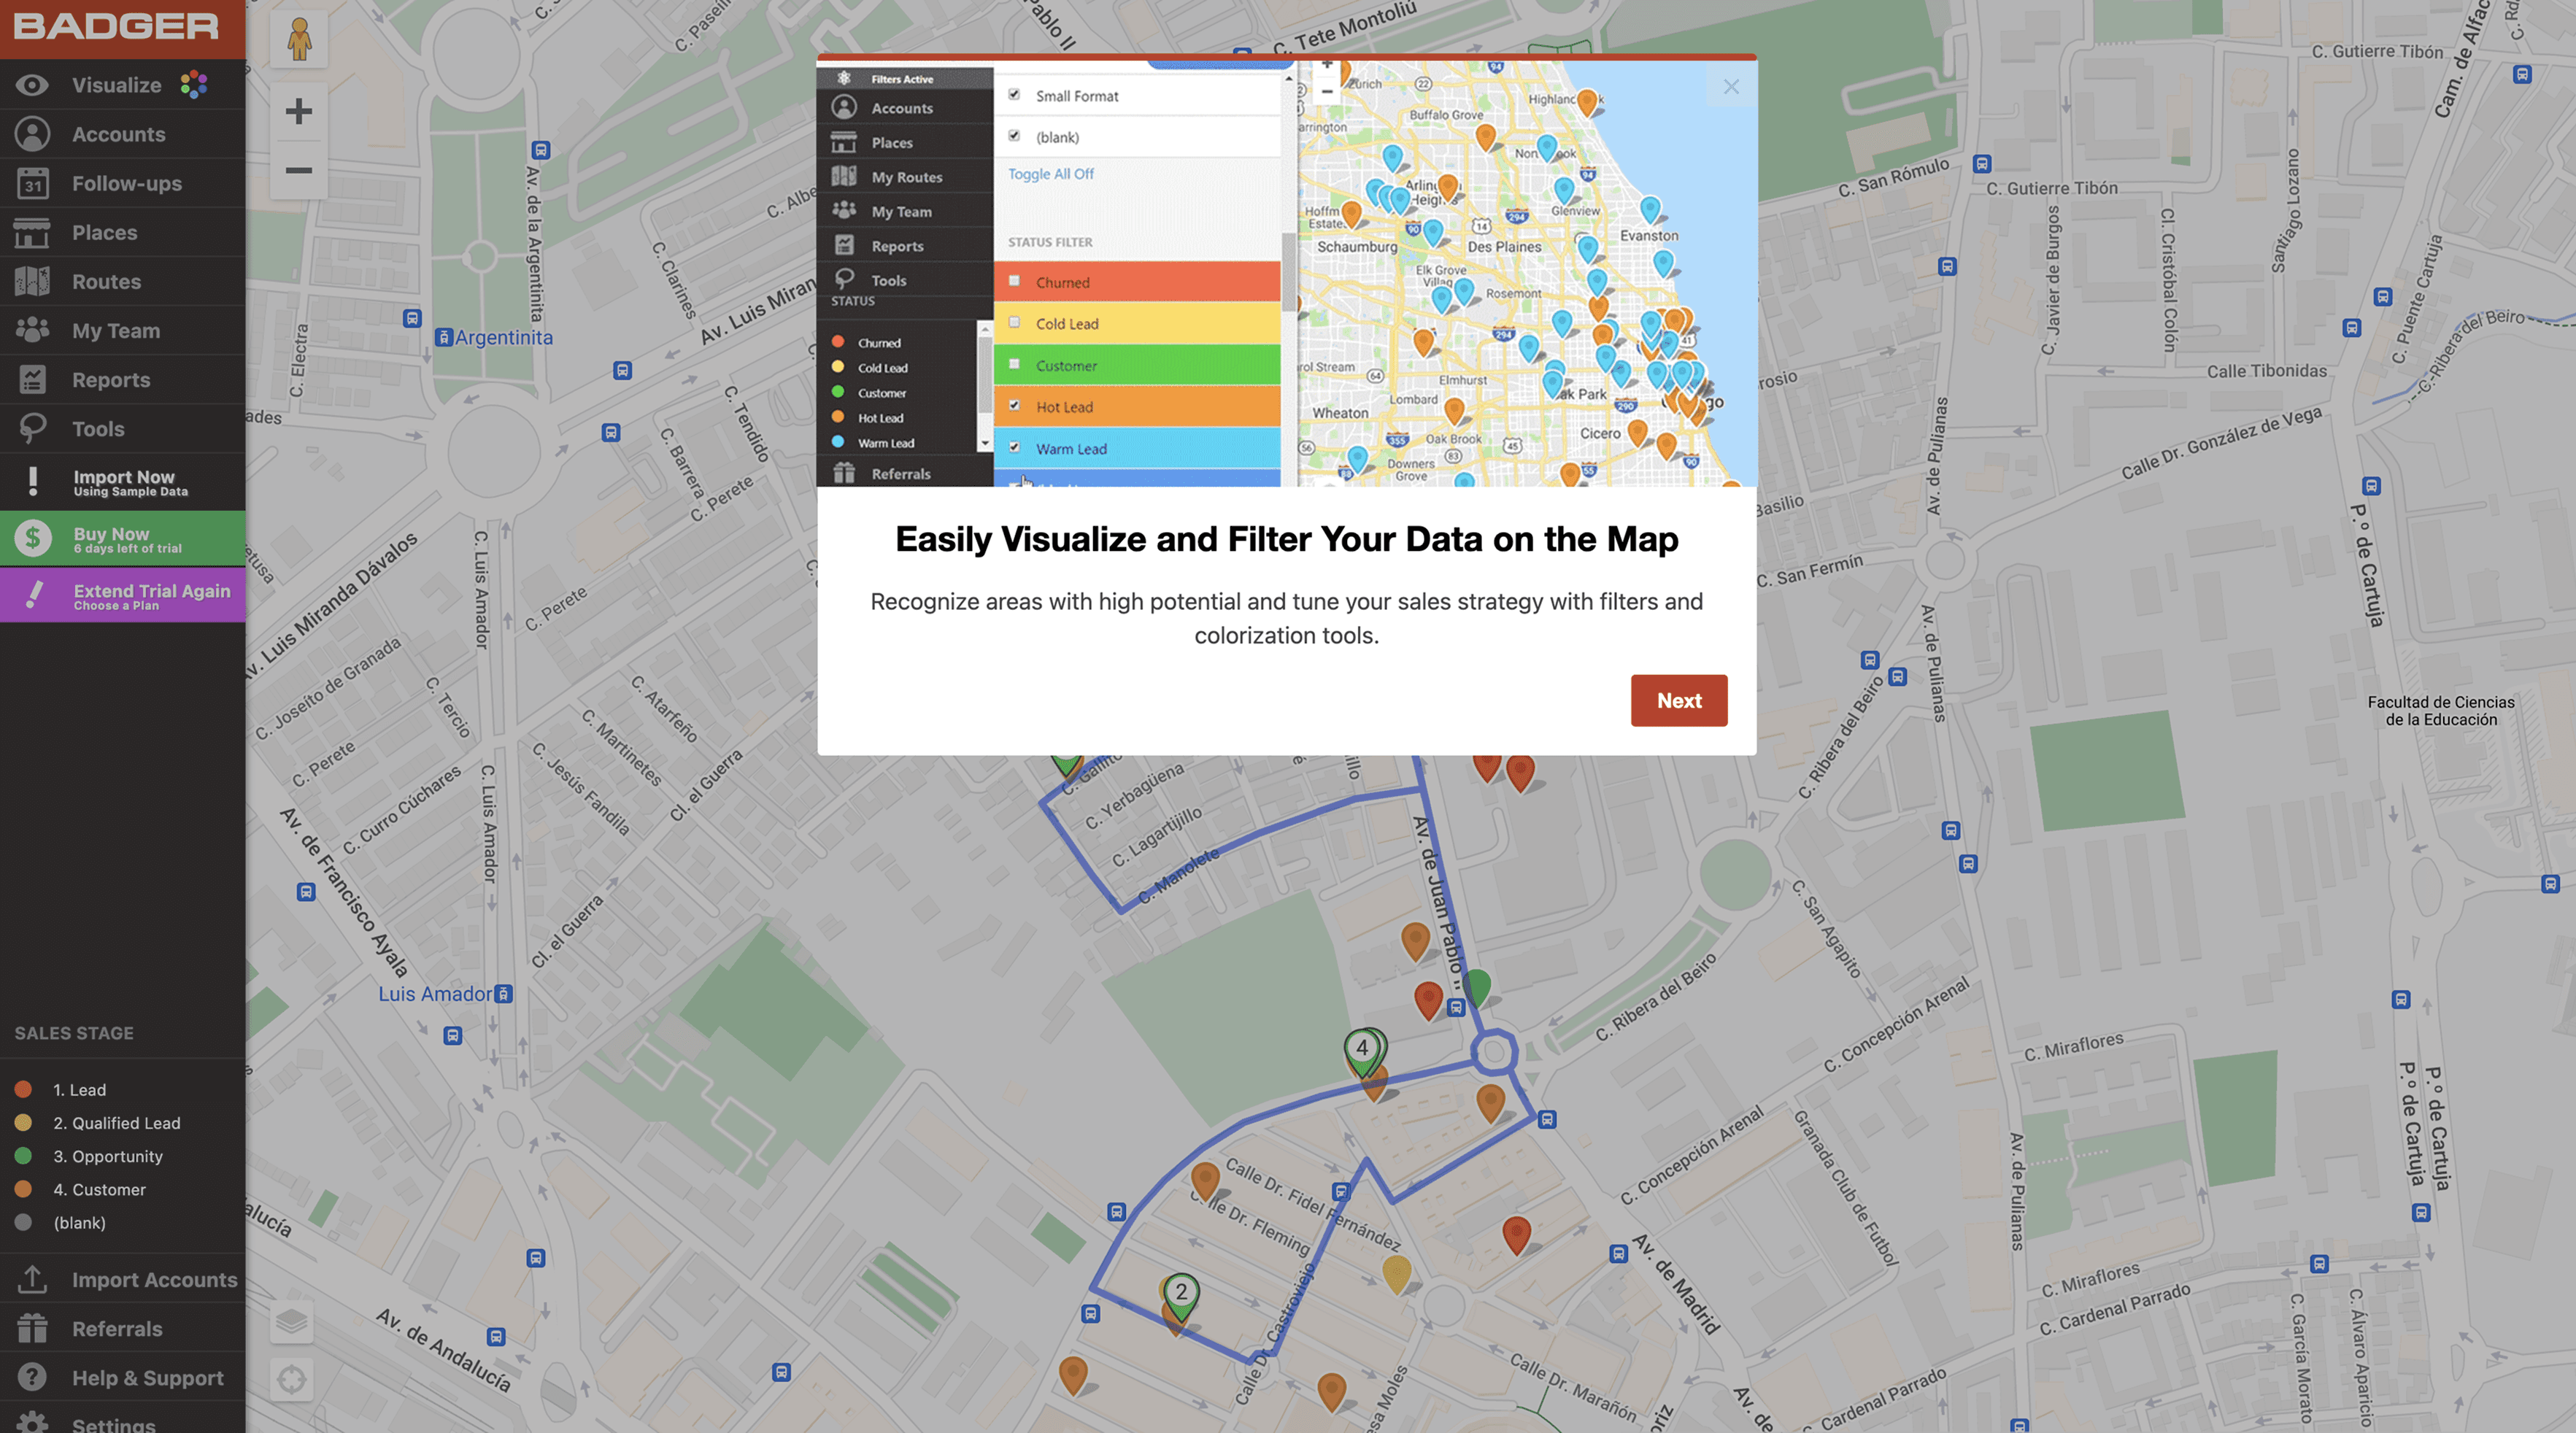This screenshot has height=1433, width=2576.
Task: Zoom in with the map plus button
Action: (299, 111)
